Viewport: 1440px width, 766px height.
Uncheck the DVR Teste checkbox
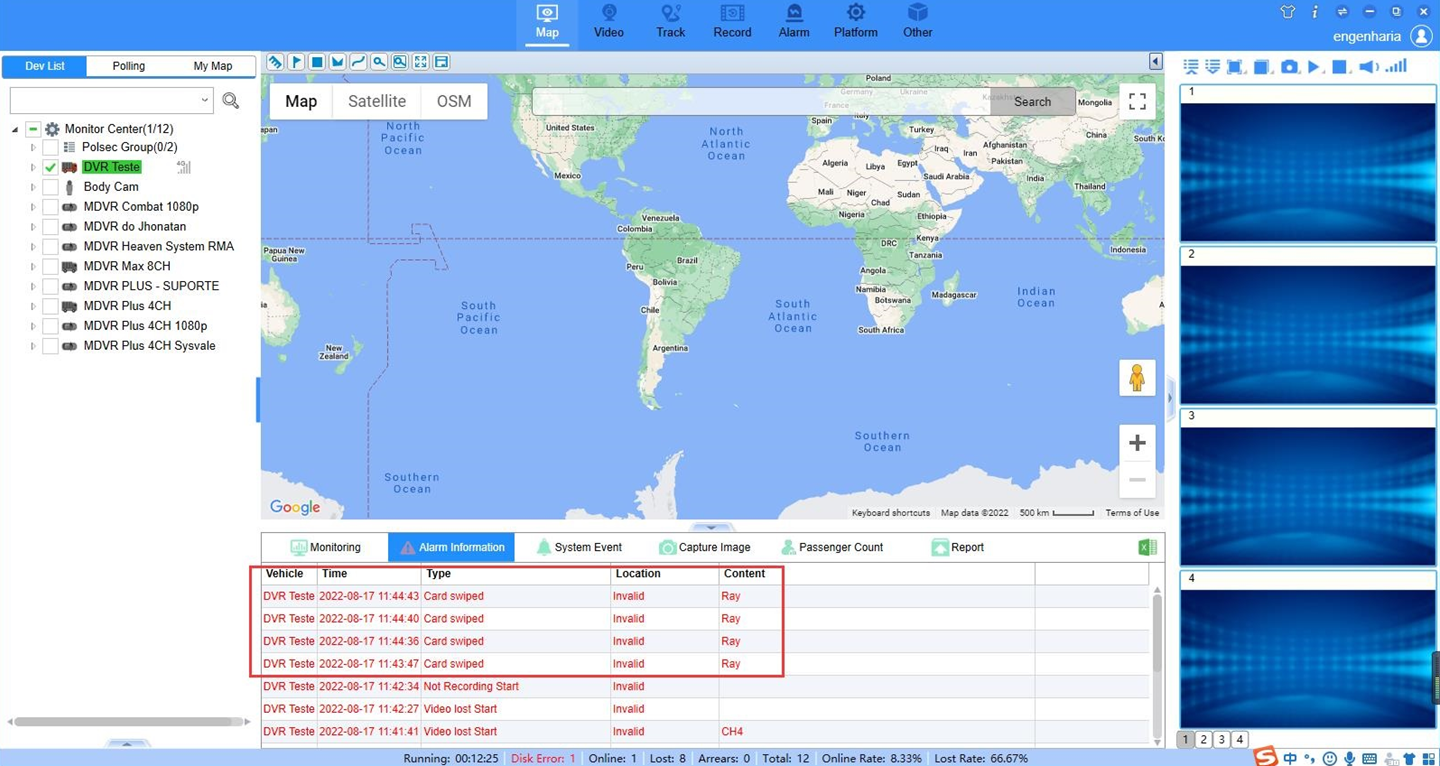50,167
